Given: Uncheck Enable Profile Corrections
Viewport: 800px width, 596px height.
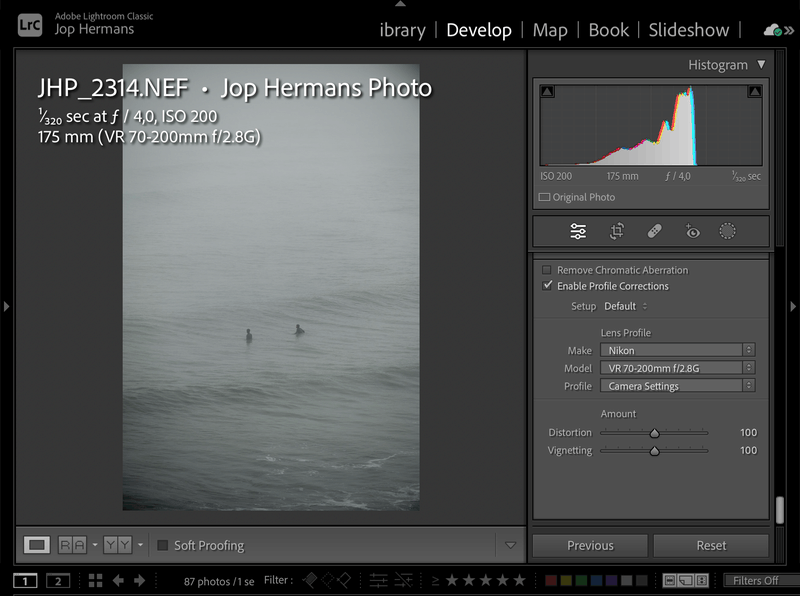Looking at the screenshot, I should coord(547,286).
